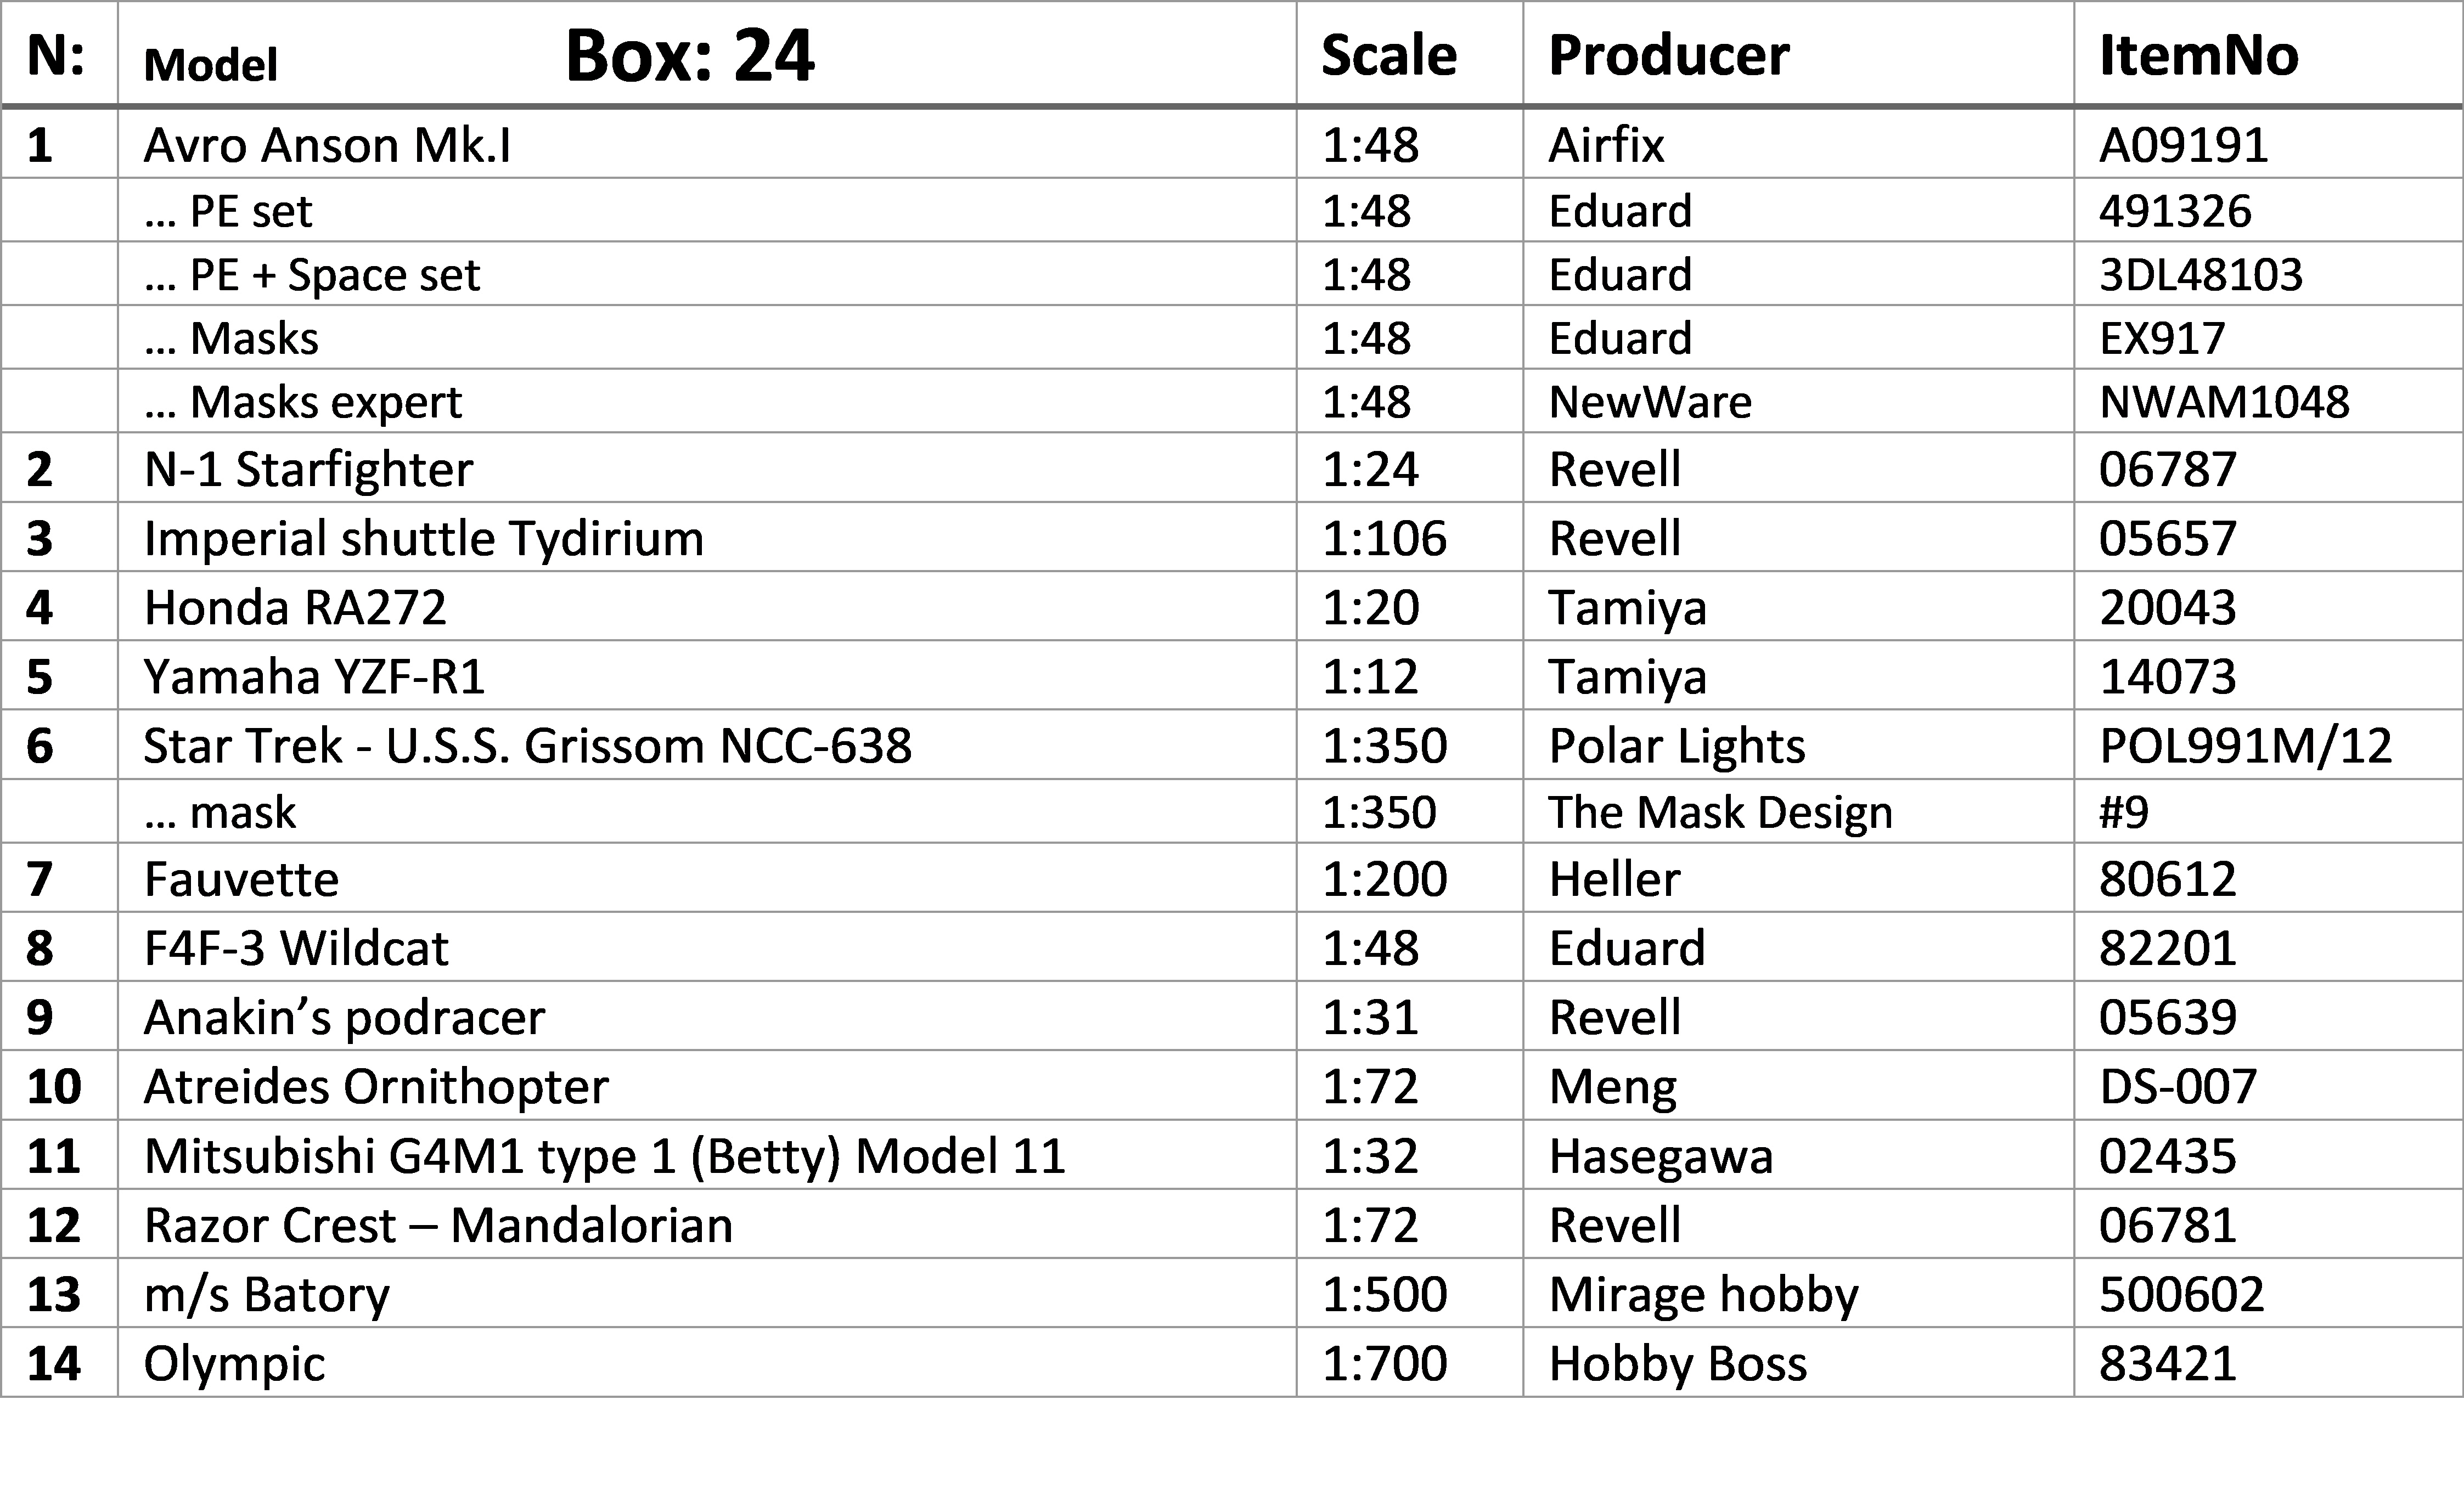
Task: Select Star Trek U.S.S. Grissom cell
Action: tap(707, 744)
